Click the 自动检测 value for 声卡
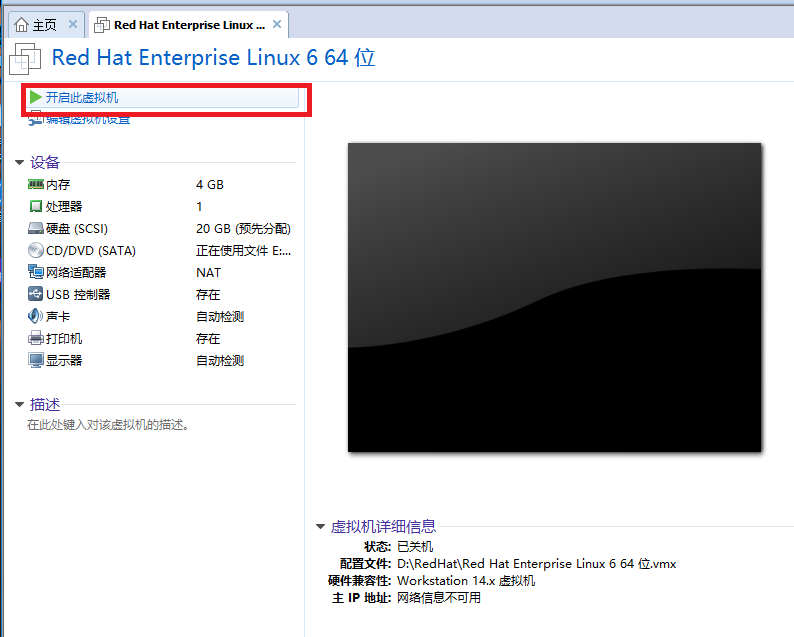The width and height of the screenshot is (794, 637). point(220,317)
